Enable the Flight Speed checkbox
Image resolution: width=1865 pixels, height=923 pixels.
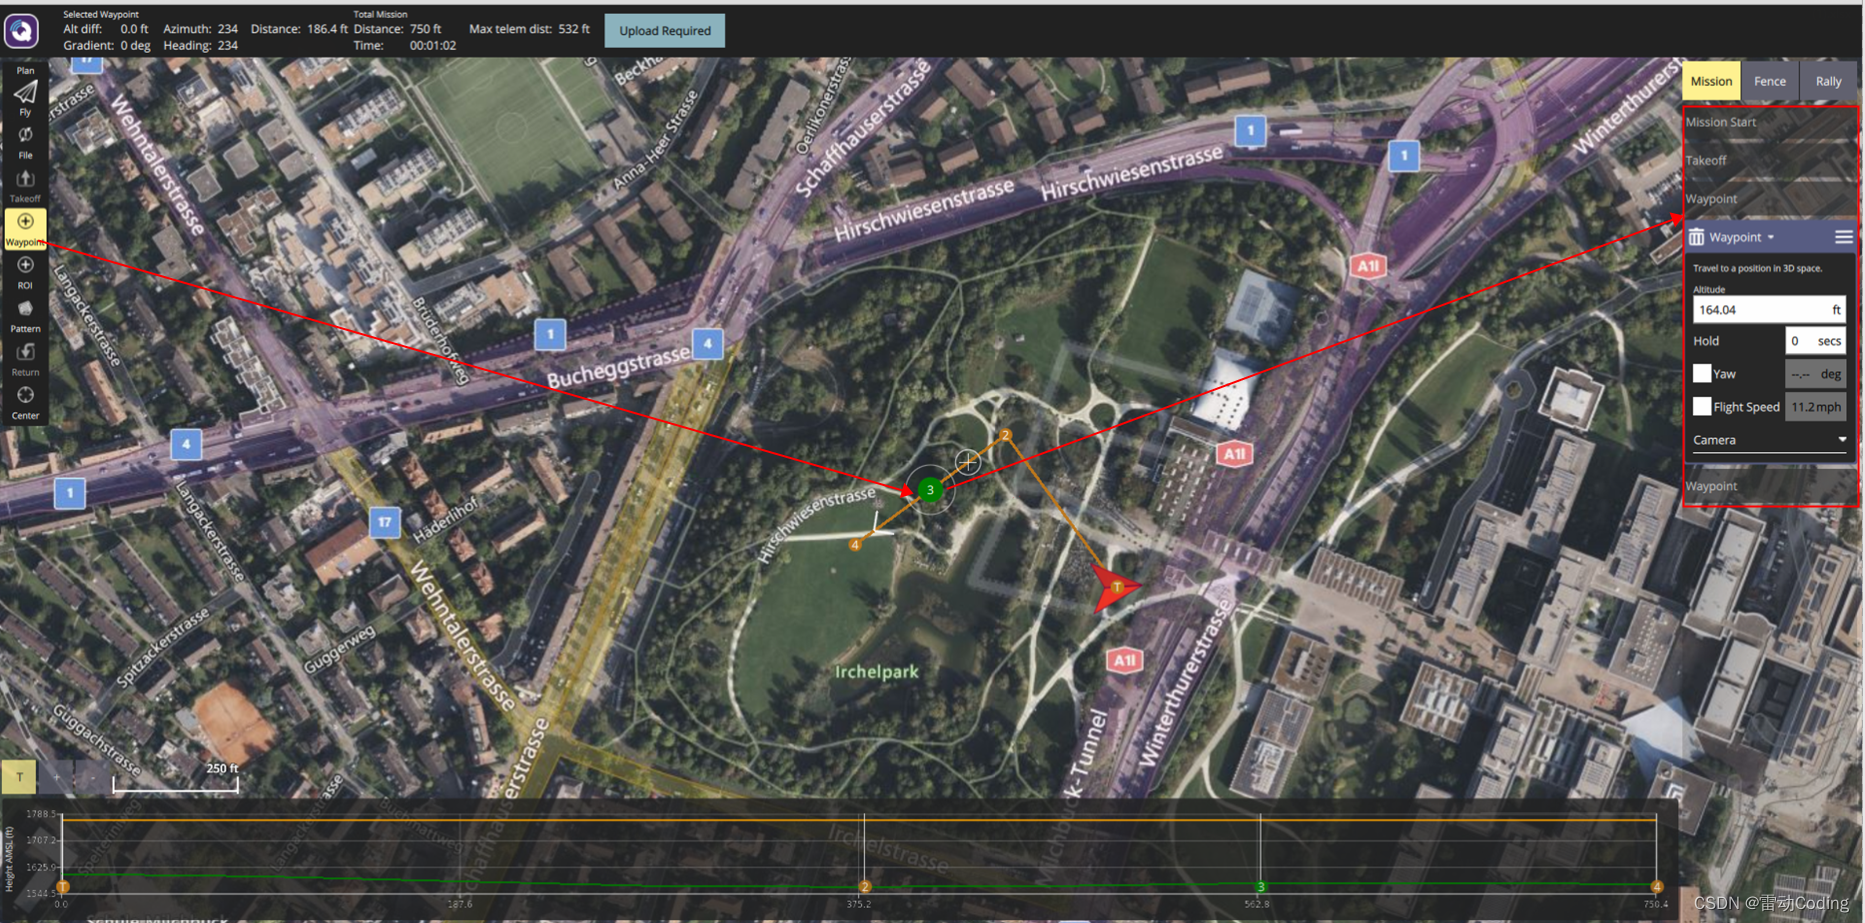tap(1702, 407)
